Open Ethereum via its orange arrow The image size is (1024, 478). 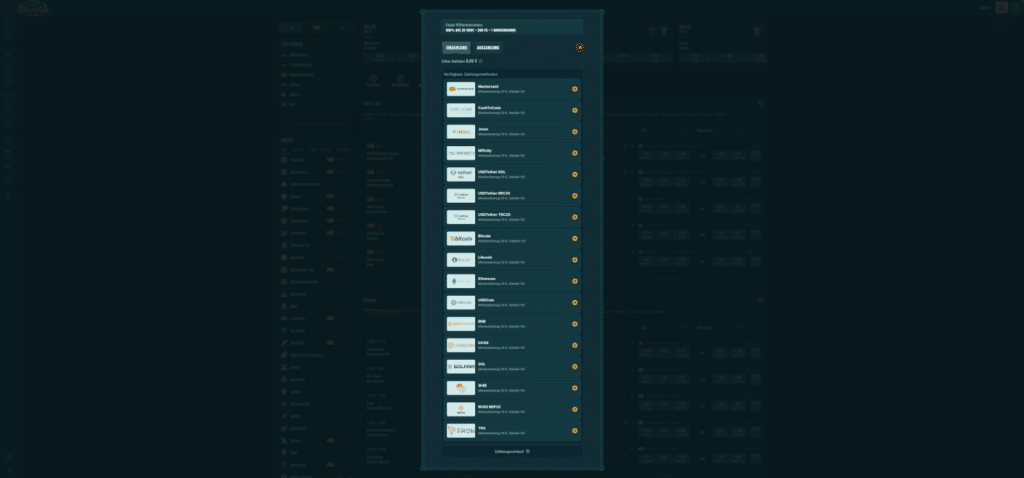pyautogui.click(x=575, y=281)
